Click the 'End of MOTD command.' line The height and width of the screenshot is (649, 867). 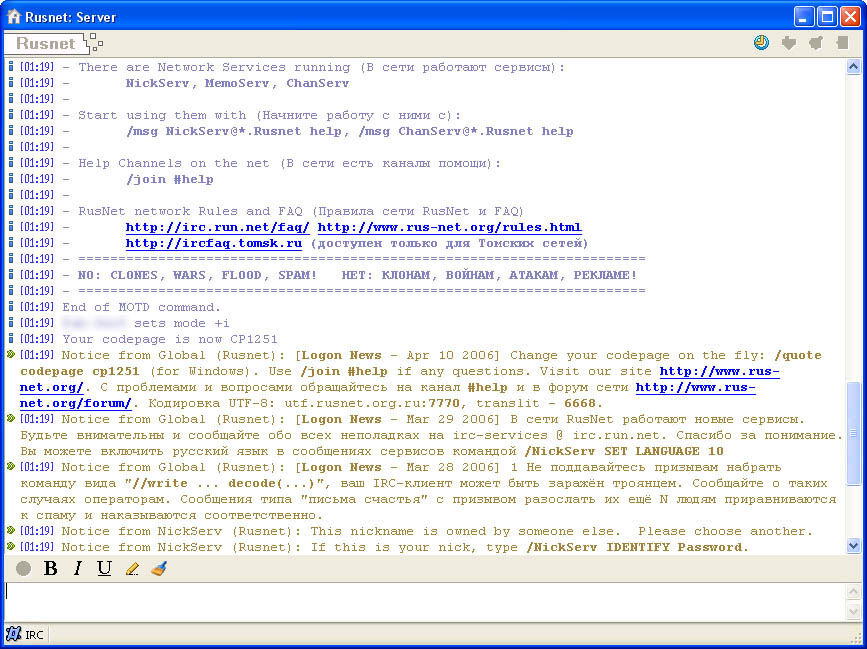click(141, 307)
